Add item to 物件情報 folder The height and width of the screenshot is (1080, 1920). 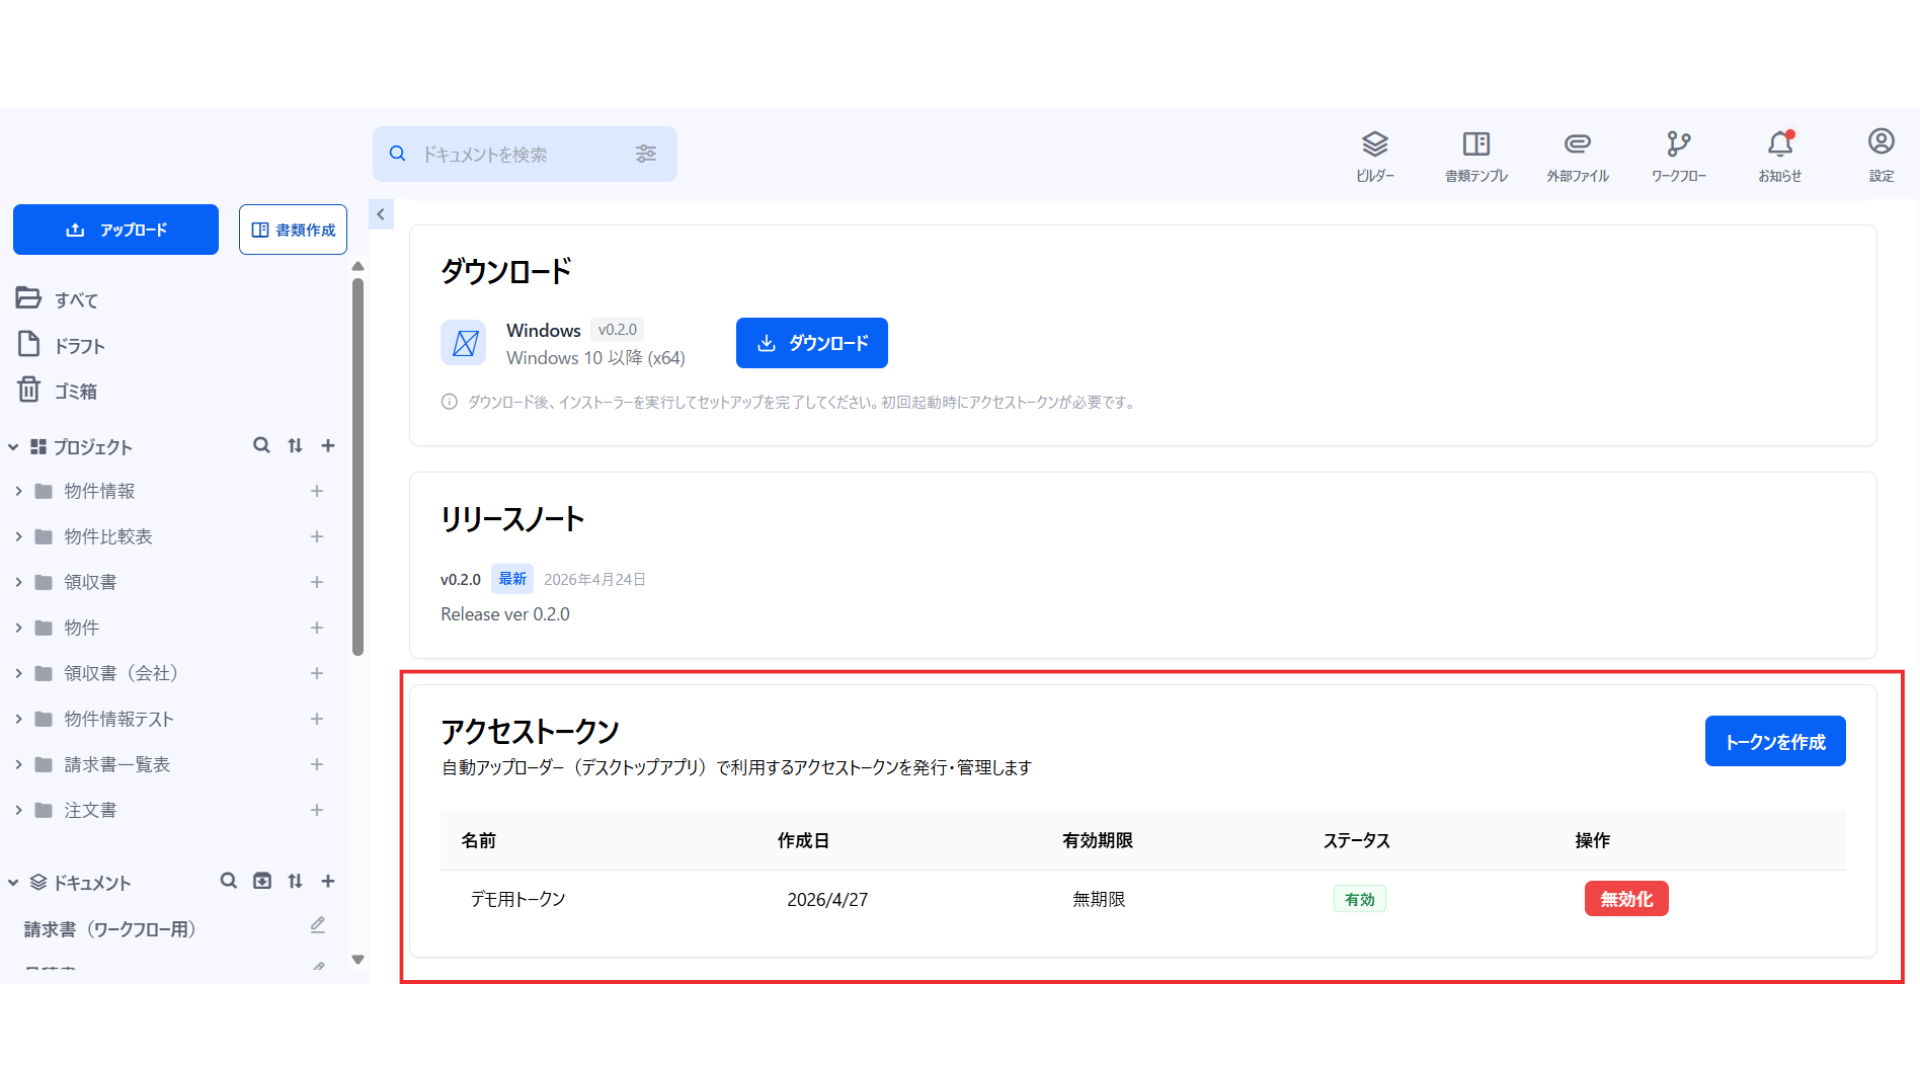click(x=317, y=491)
